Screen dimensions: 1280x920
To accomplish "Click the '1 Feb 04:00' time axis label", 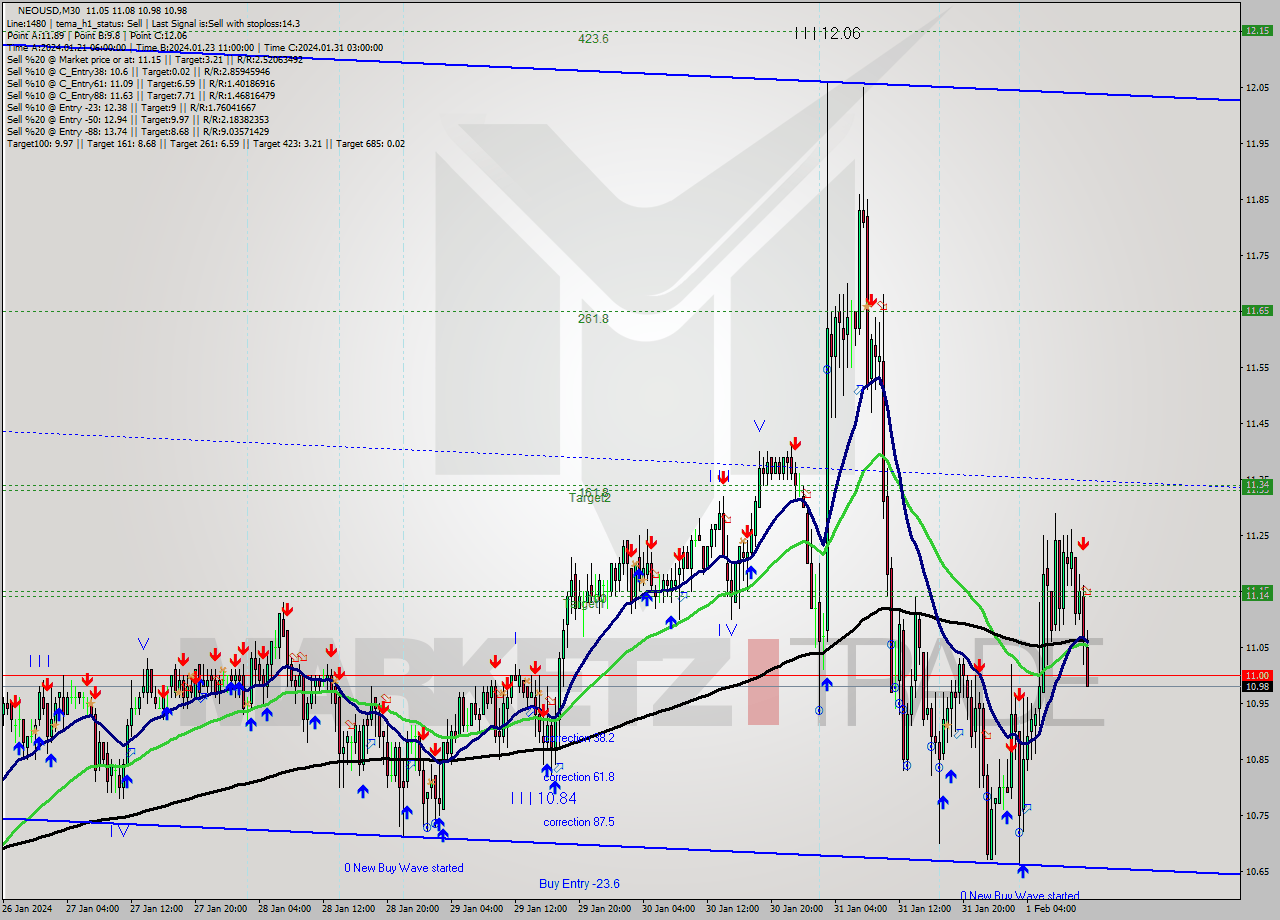I will pyautogui.click(x=1051, y=909).
